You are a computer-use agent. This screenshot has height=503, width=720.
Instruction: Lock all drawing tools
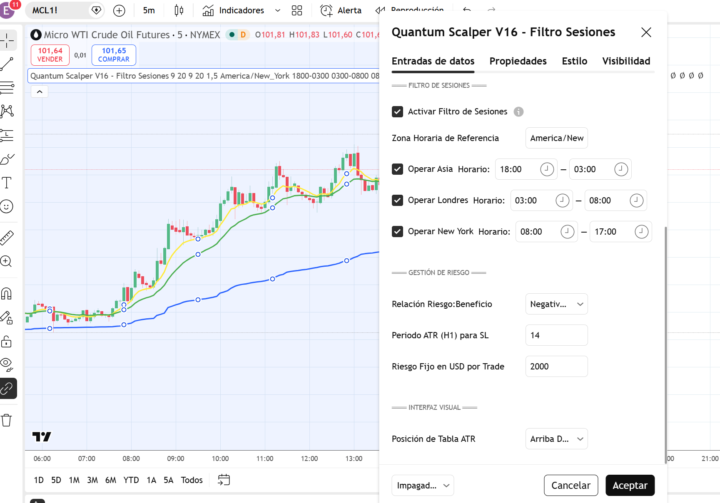coord(7,341)
